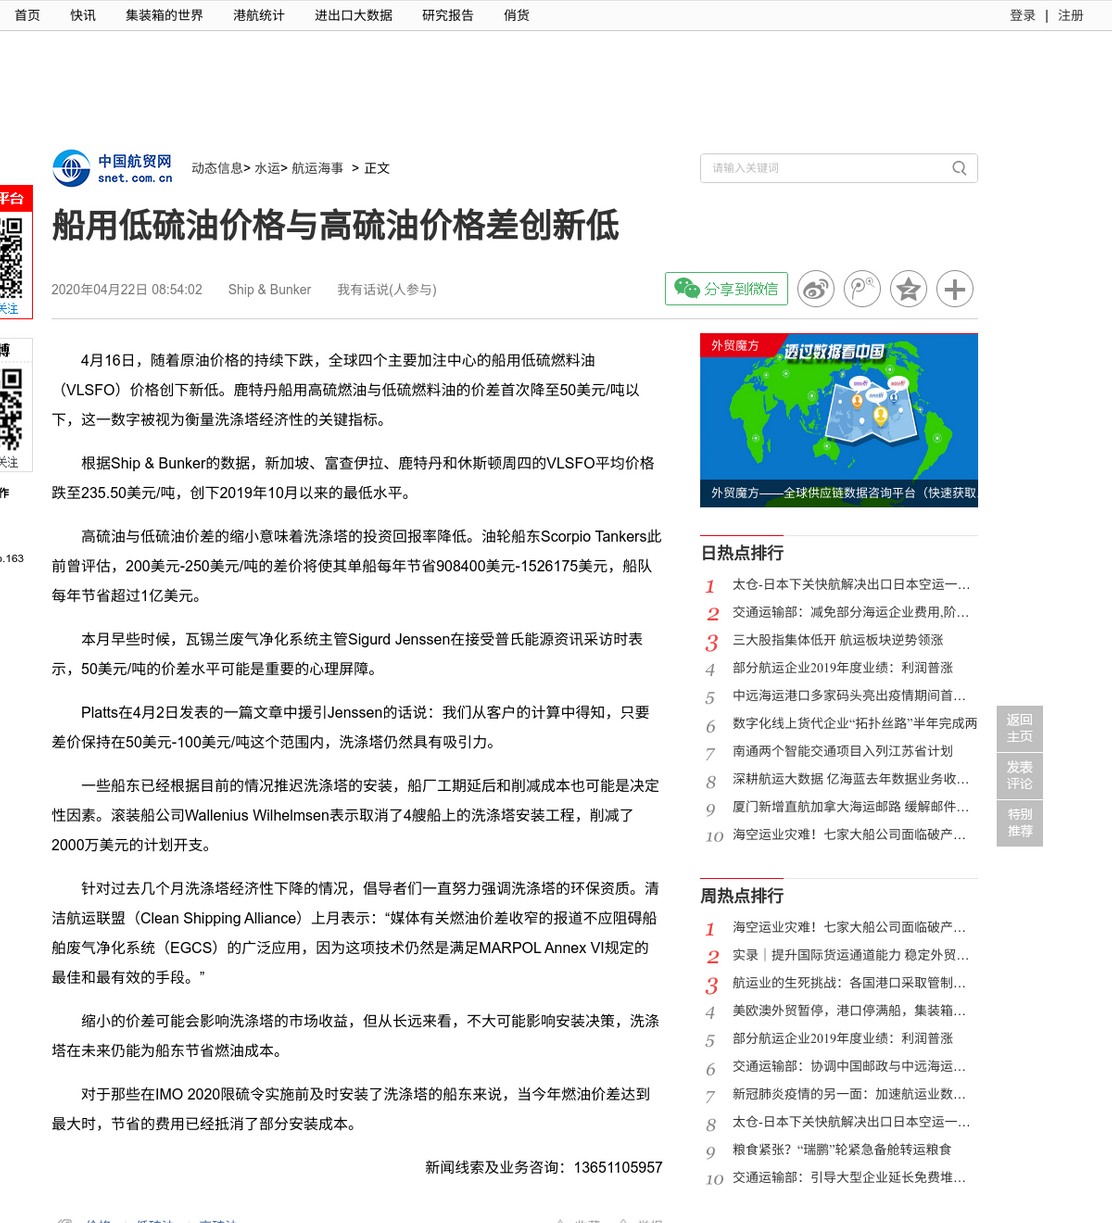Screen dimensions: 1112x1223
Task: Click the article title 船用低硫油价格与高硫油价格差创新低
Action: point(336,225)
